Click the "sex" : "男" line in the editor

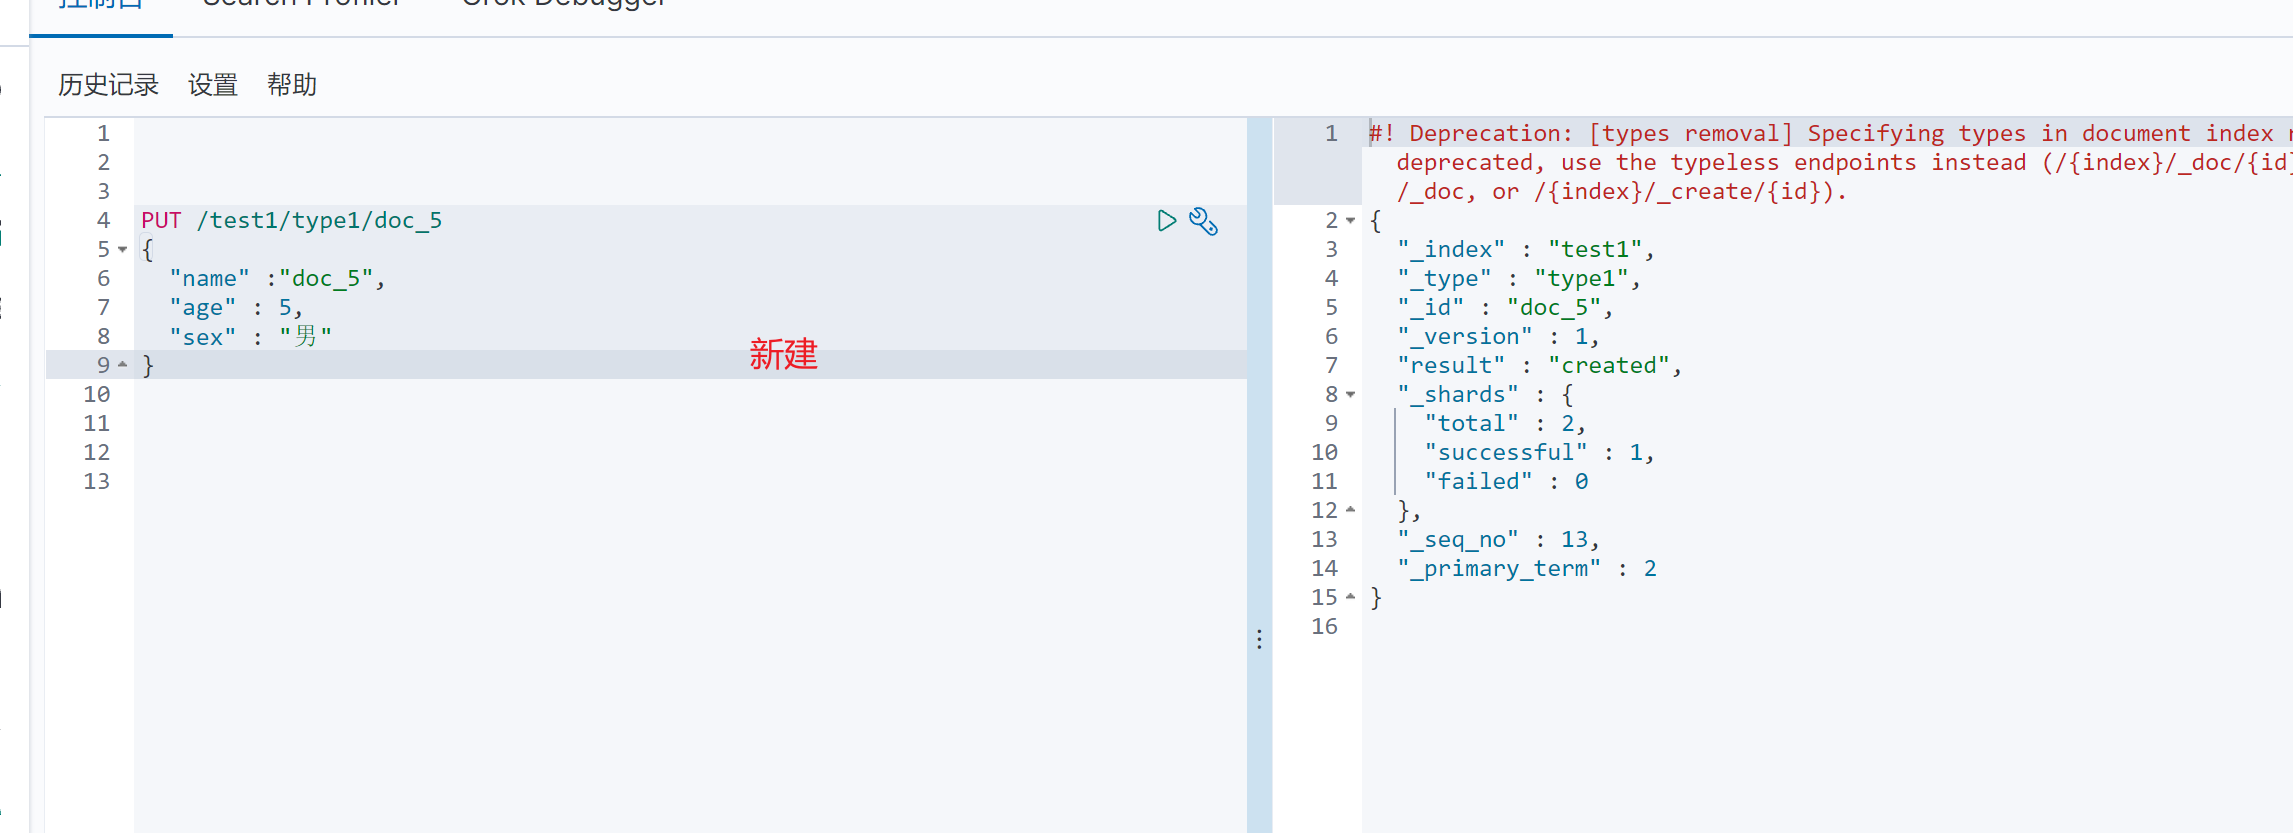pyautogui.click(x=250, y=337)
